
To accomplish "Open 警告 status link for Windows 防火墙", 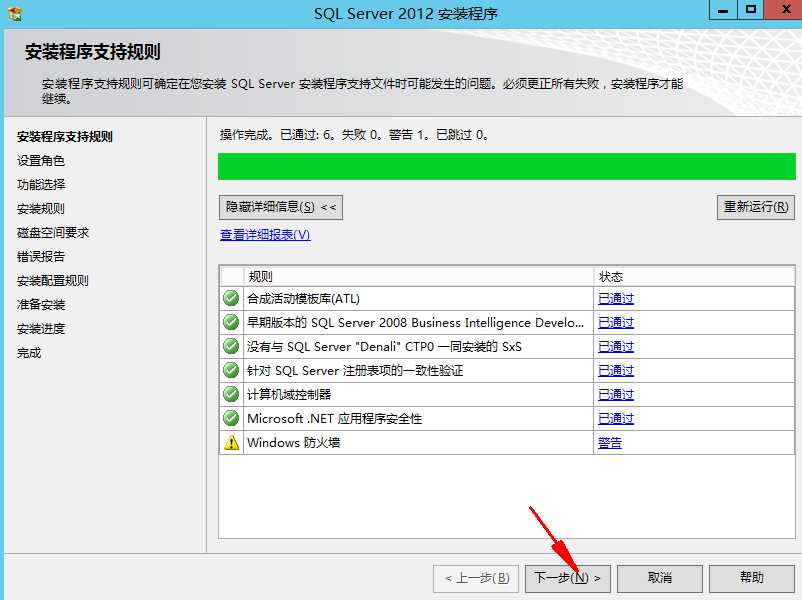I will tap(610, 442).
